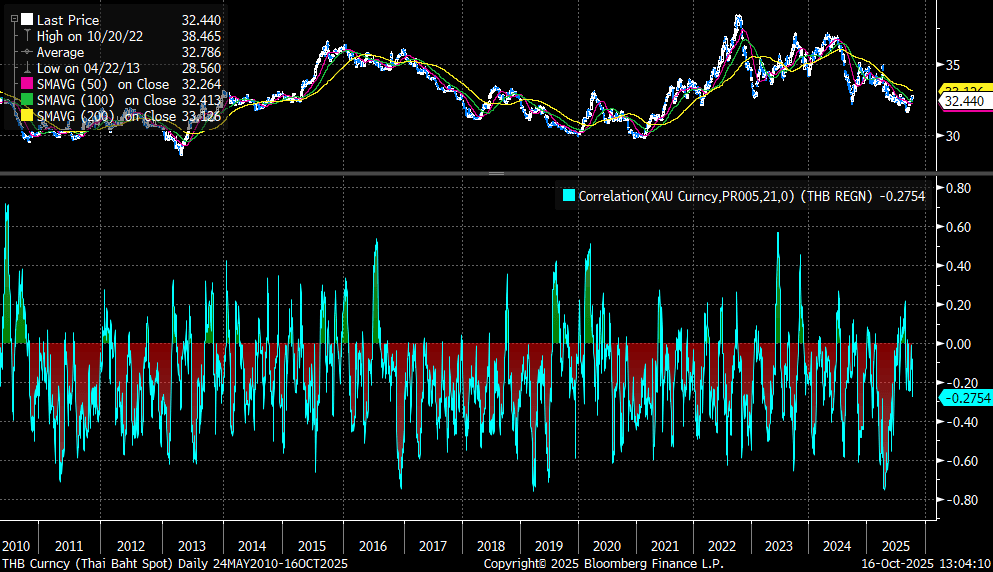Click the 0.80 correlation axis label
This screenshot has width=993, height=572.
coord(958,188)
